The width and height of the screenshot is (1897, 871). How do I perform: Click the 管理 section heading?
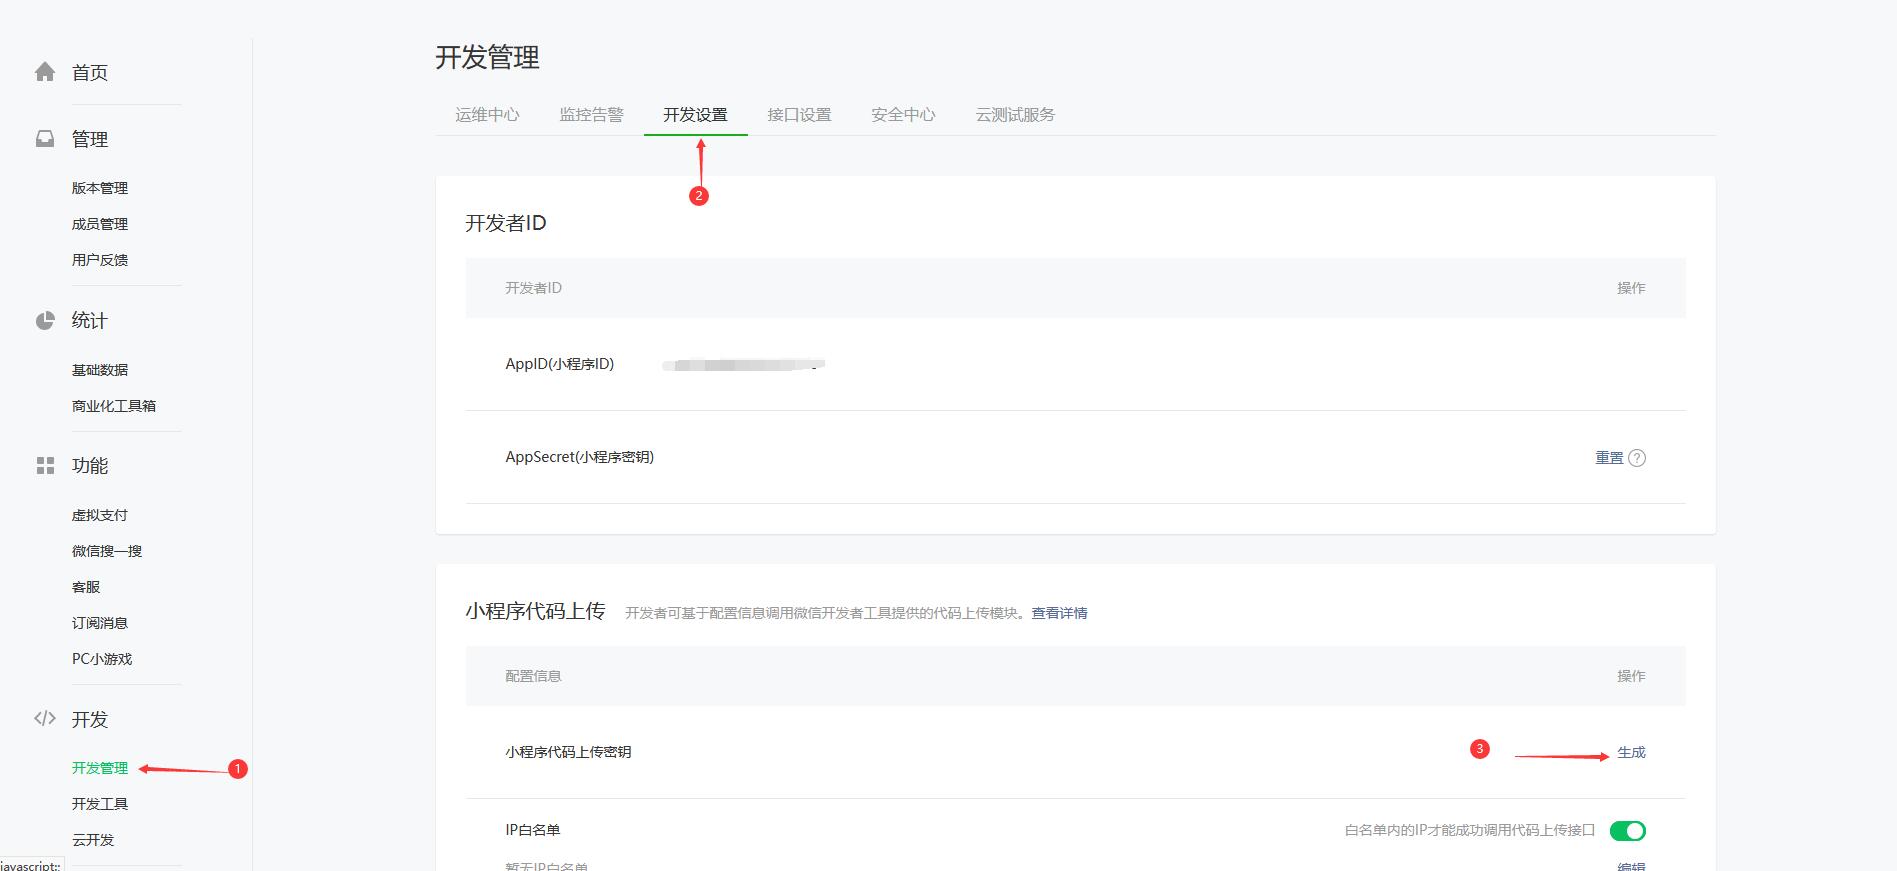pyautogui.click(x=90, y=139)
